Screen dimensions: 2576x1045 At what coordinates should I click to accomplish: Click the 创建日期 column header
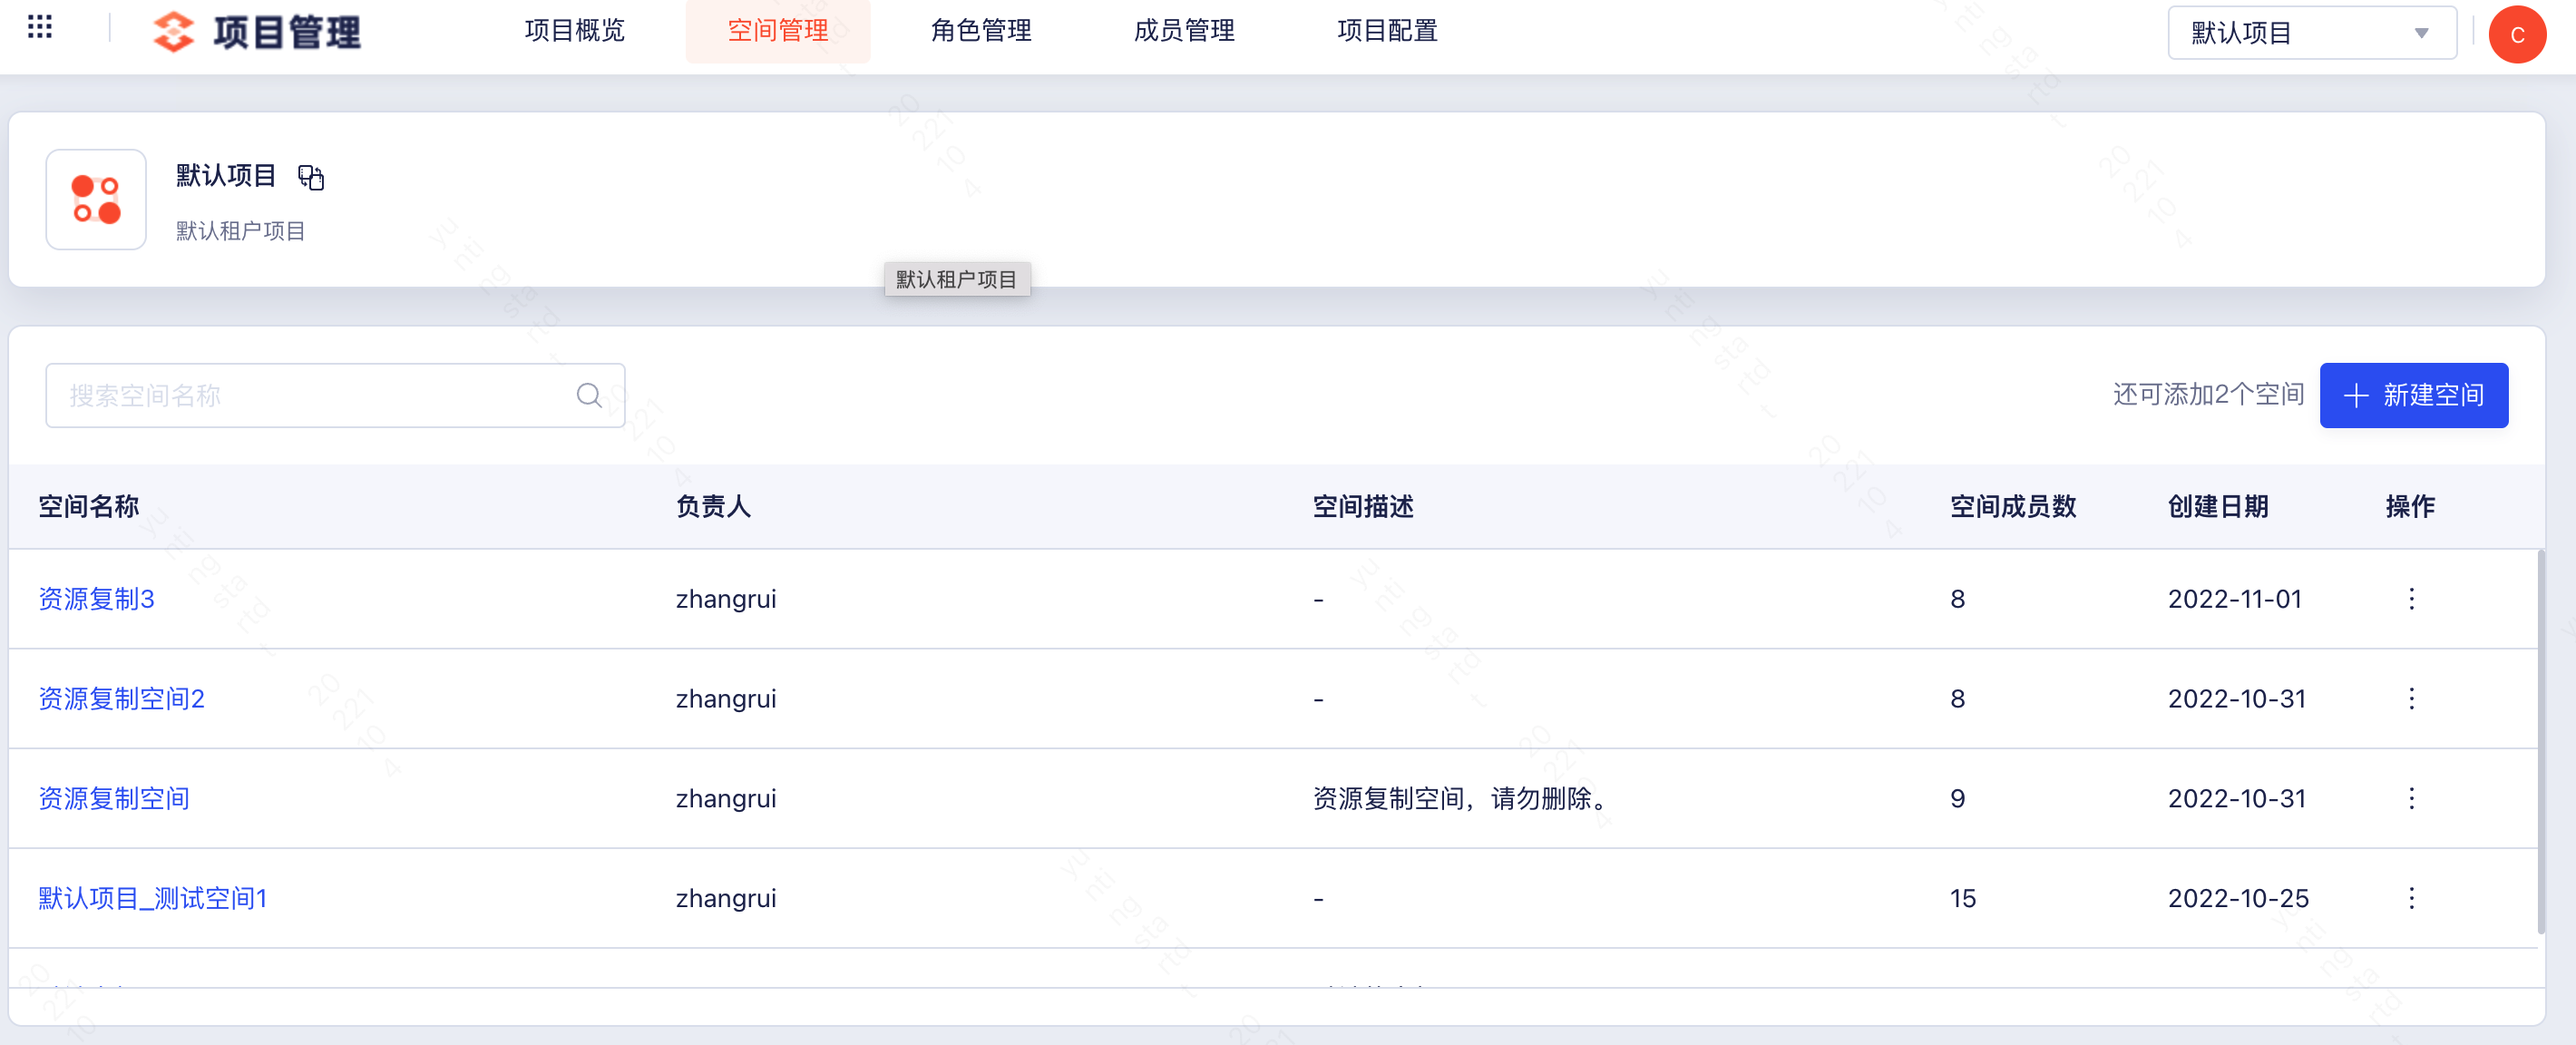click(2218, 507)
